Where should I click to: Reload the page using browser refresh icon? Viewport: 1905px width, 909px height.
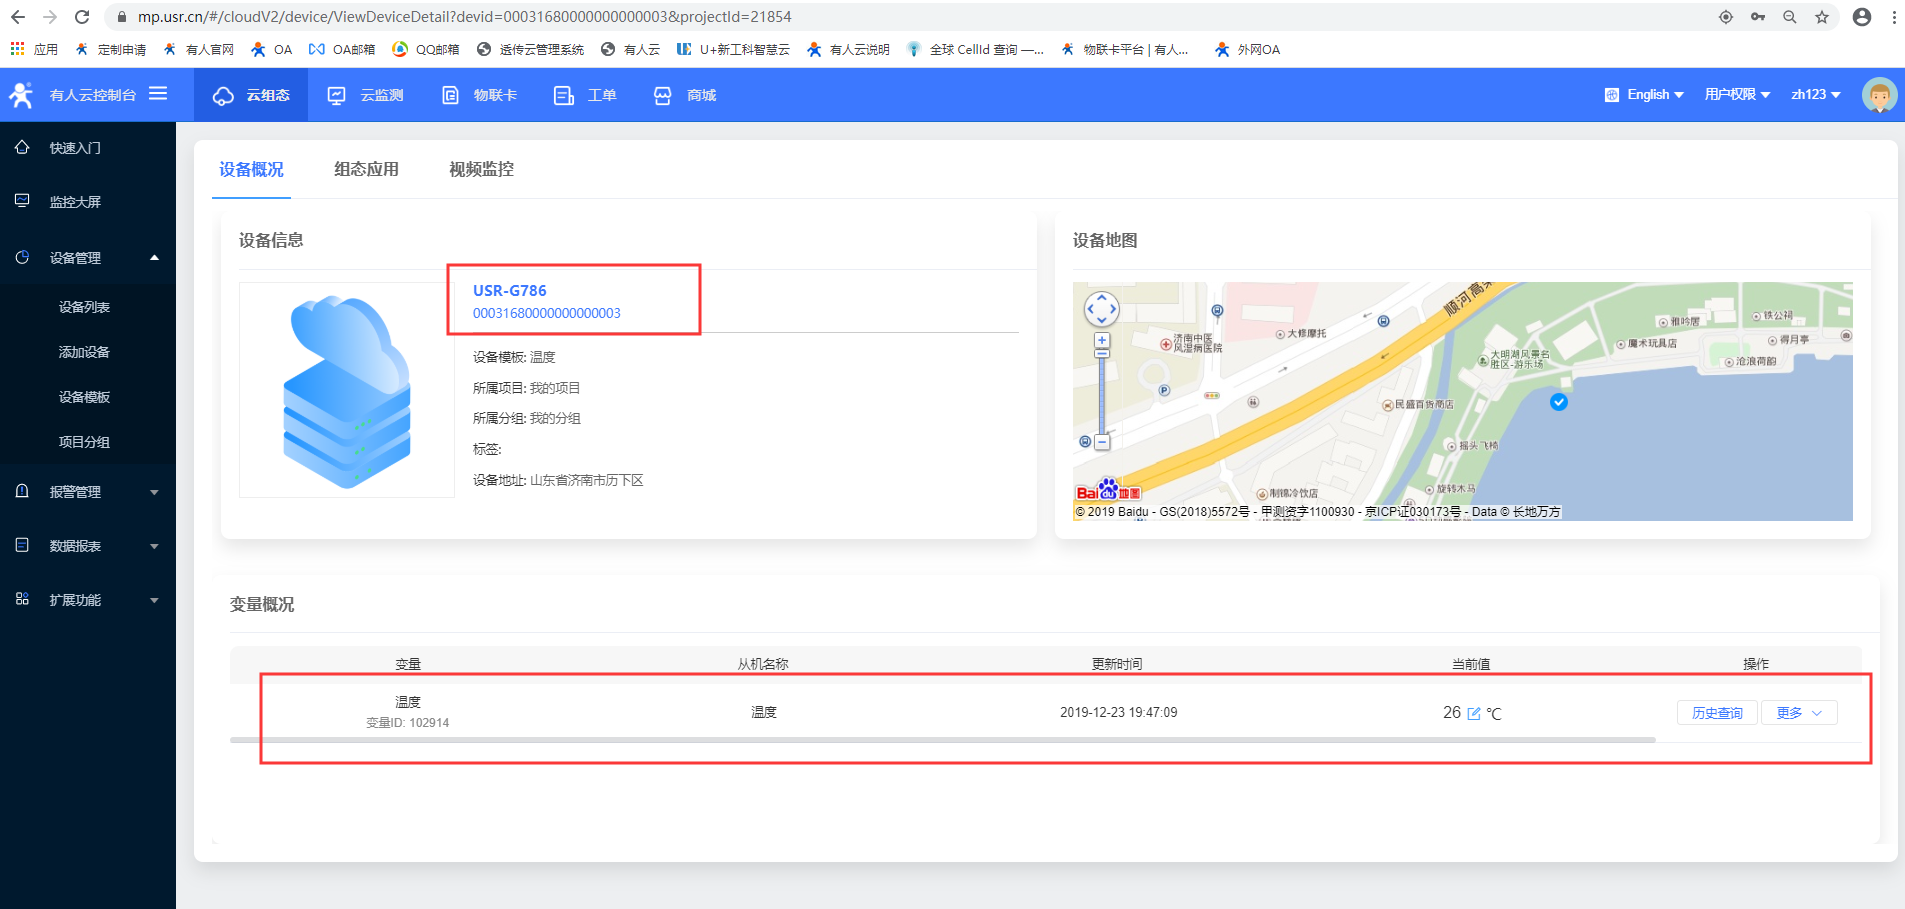click(x=82, y=17)
